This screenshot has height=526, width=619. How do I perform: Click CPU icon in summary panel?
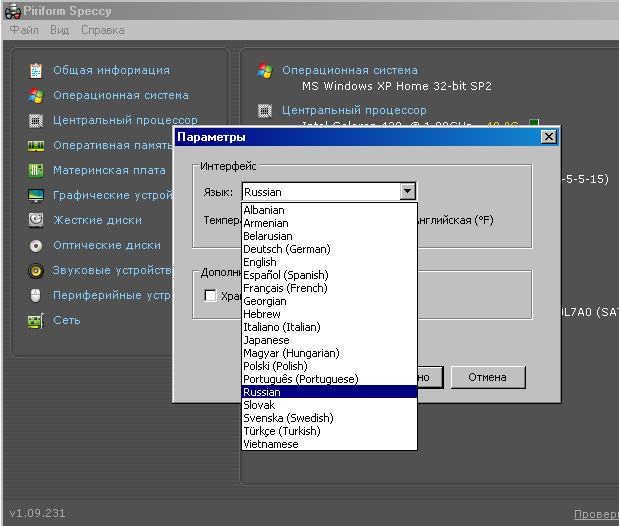(265, 111)
